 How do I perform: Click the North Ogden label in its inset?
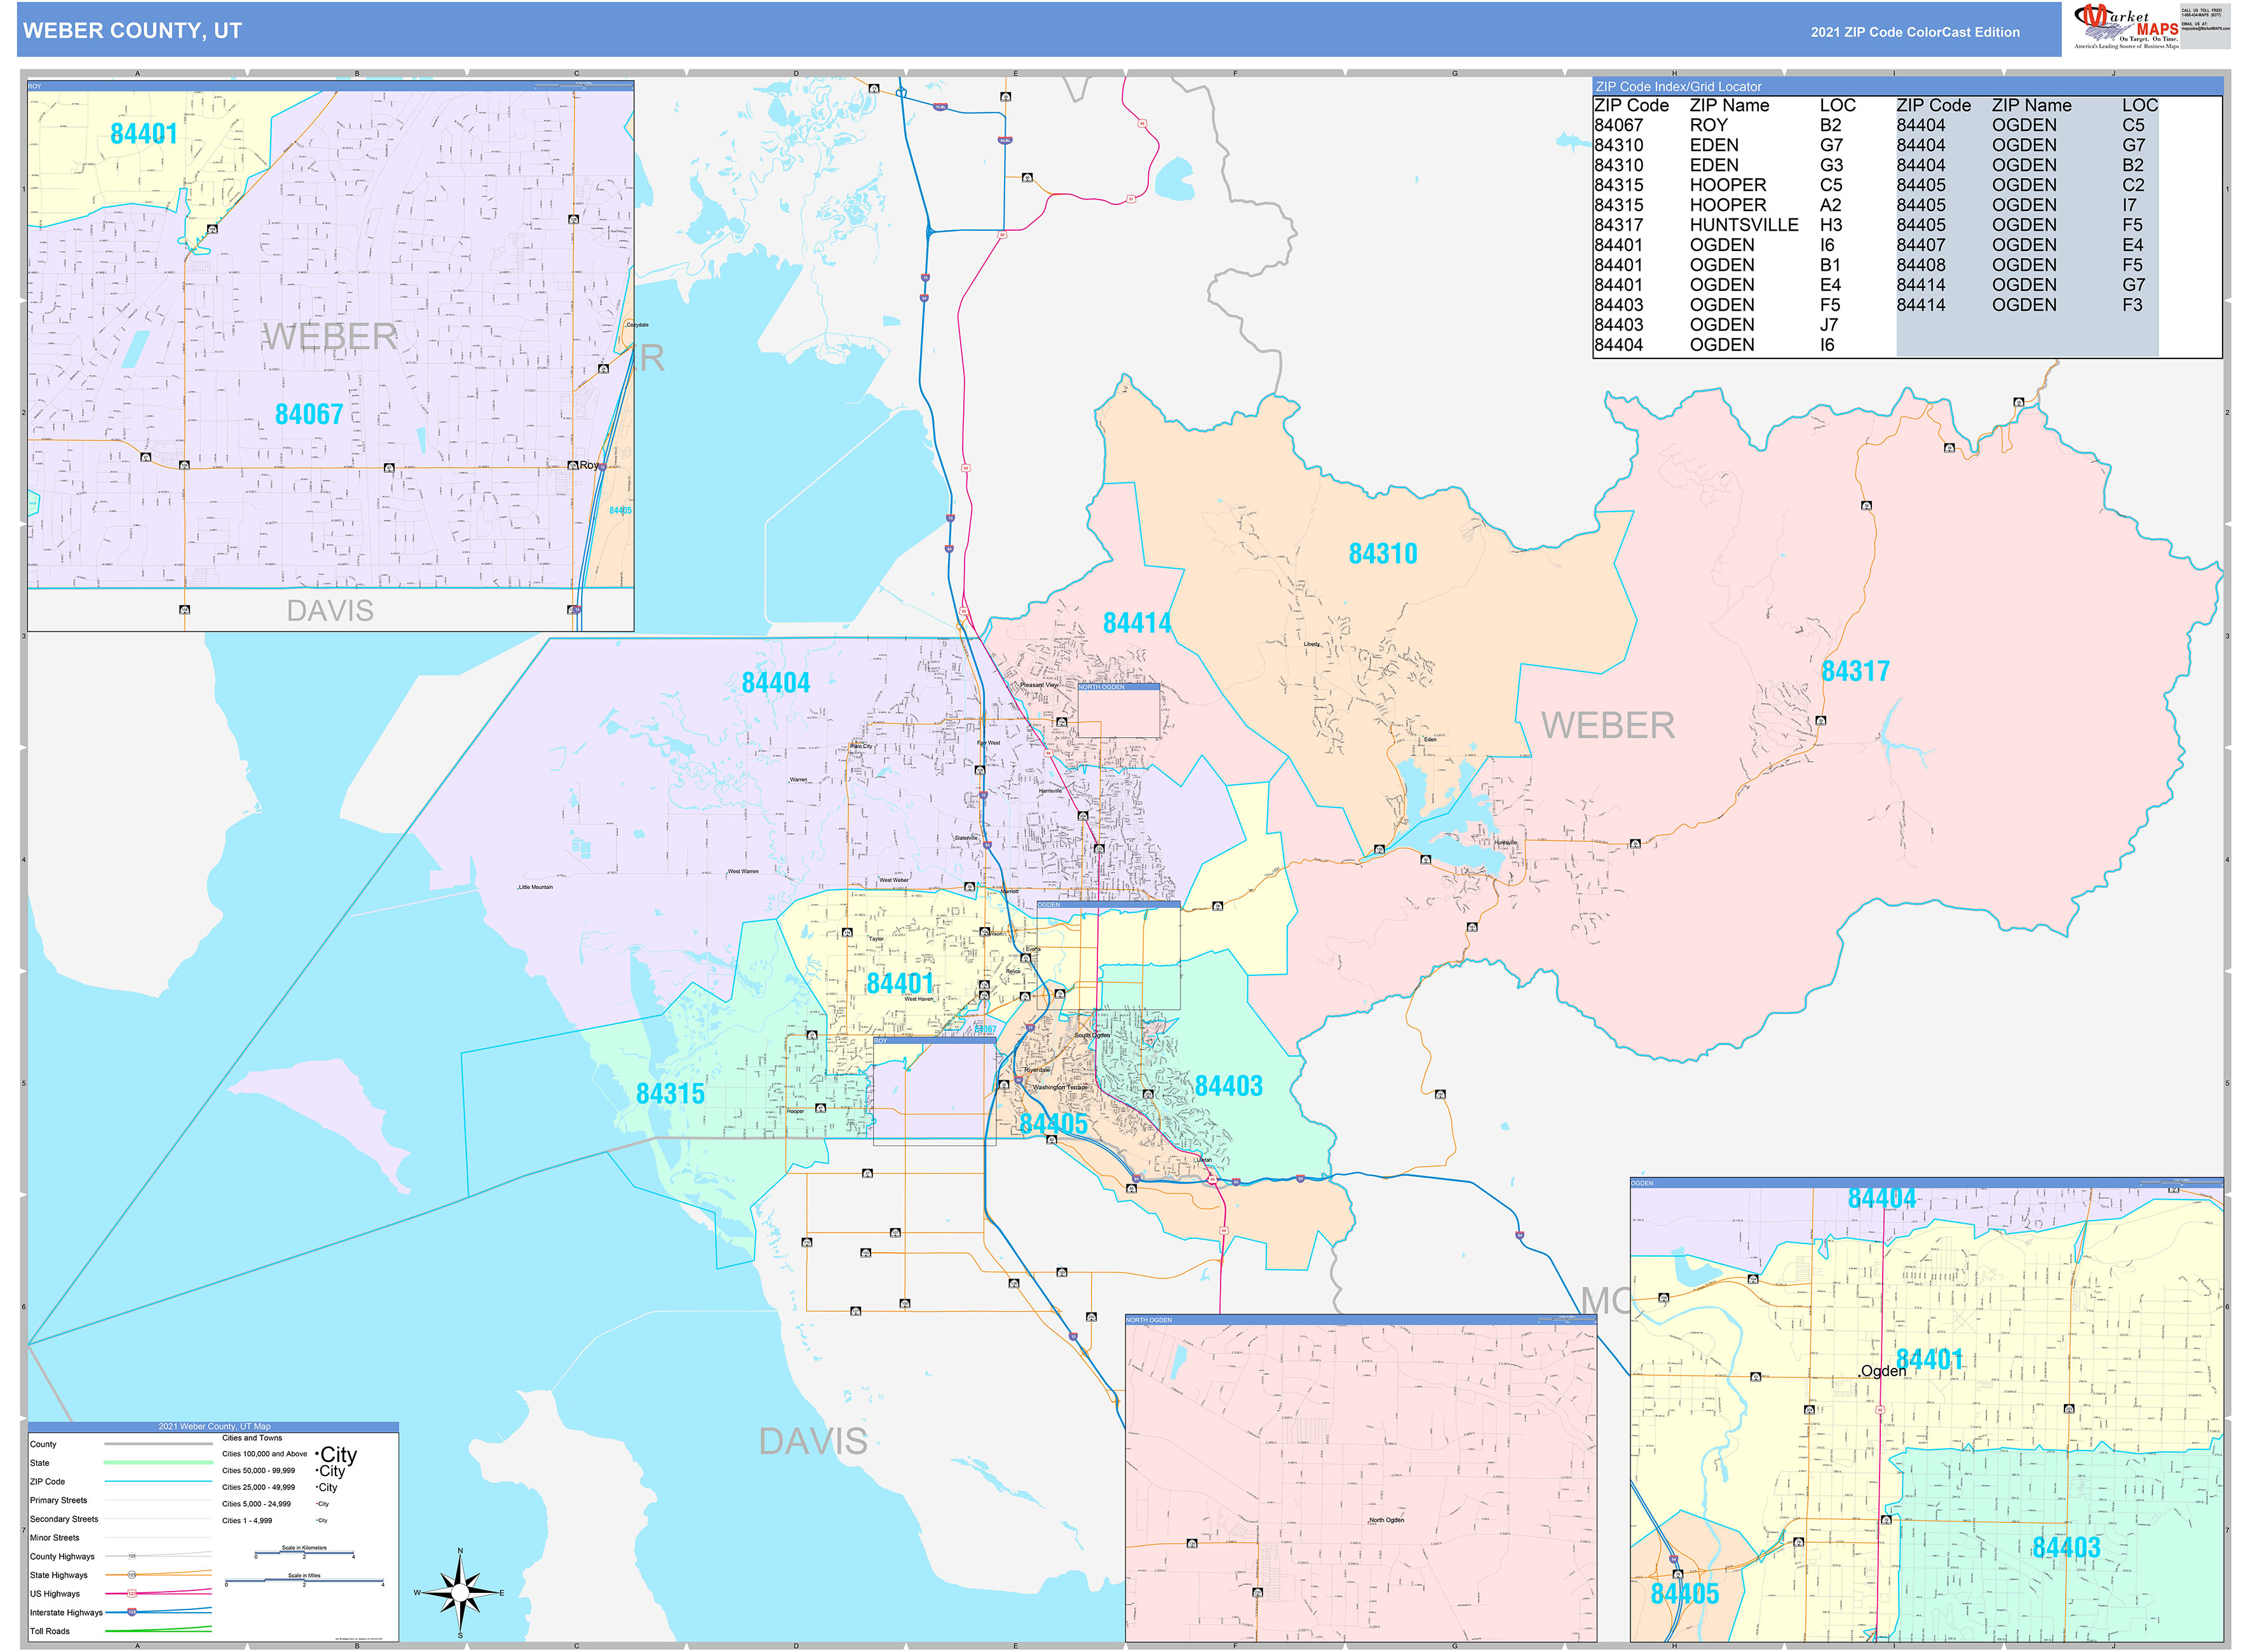pyautogui.click(x=1386, y=1520)
